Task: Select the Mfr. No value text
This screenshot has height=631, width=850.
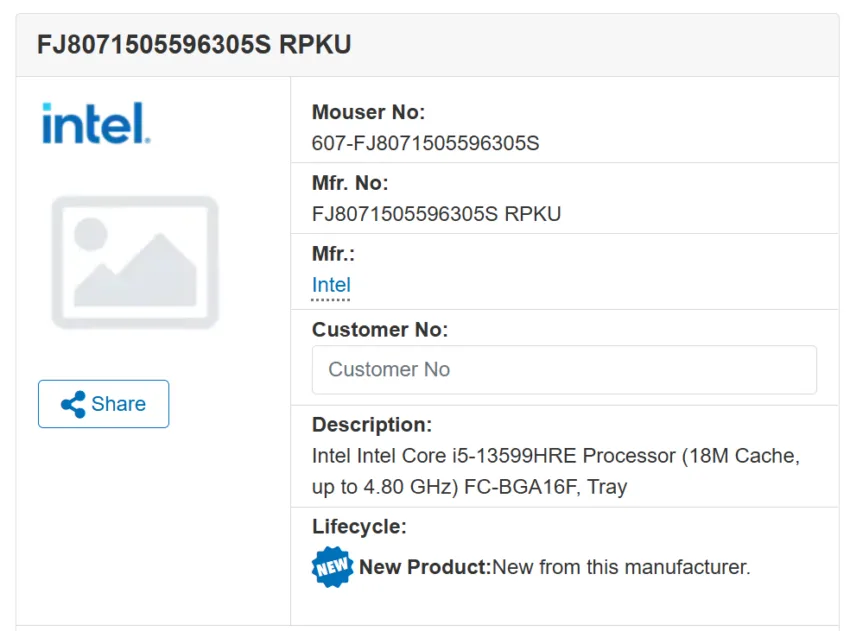Action: pyautogui.click(x=436, y=214)
